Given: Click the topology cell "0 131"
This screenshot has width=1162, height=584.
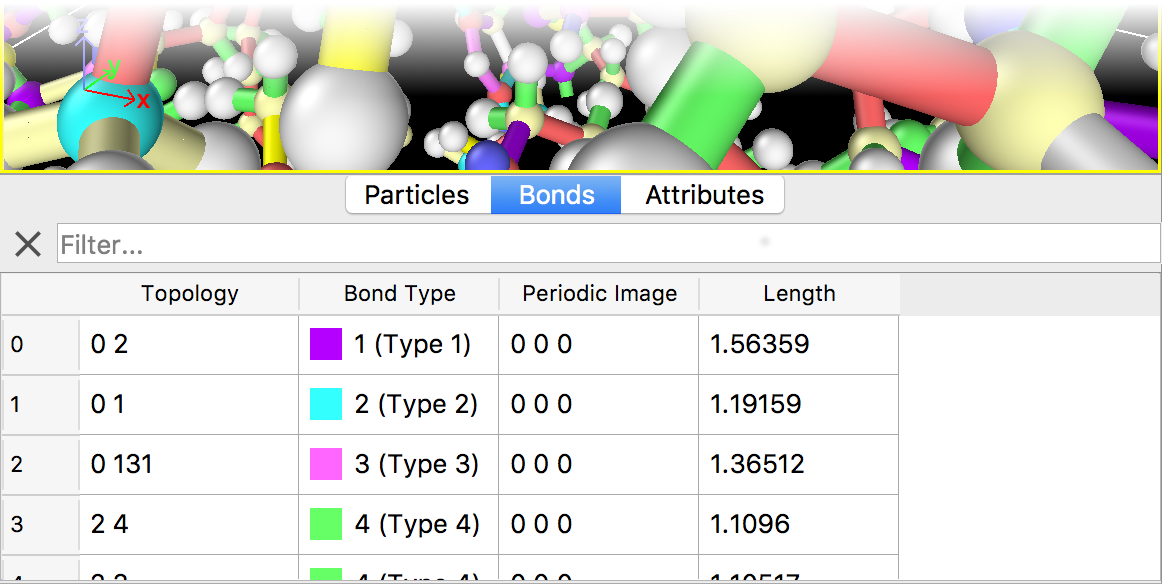Looking at the screenshot, I should click(x=122, y=465).
